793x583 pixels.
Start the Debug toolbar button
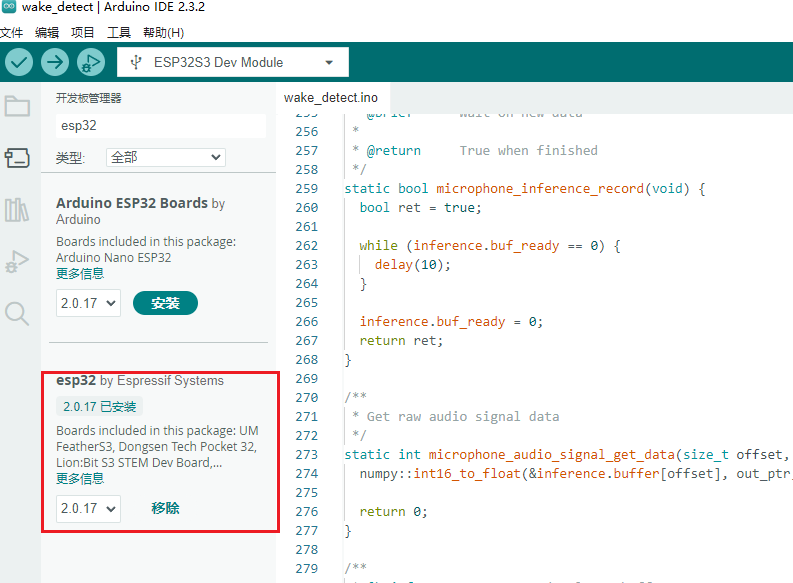[x=91, y=62]
